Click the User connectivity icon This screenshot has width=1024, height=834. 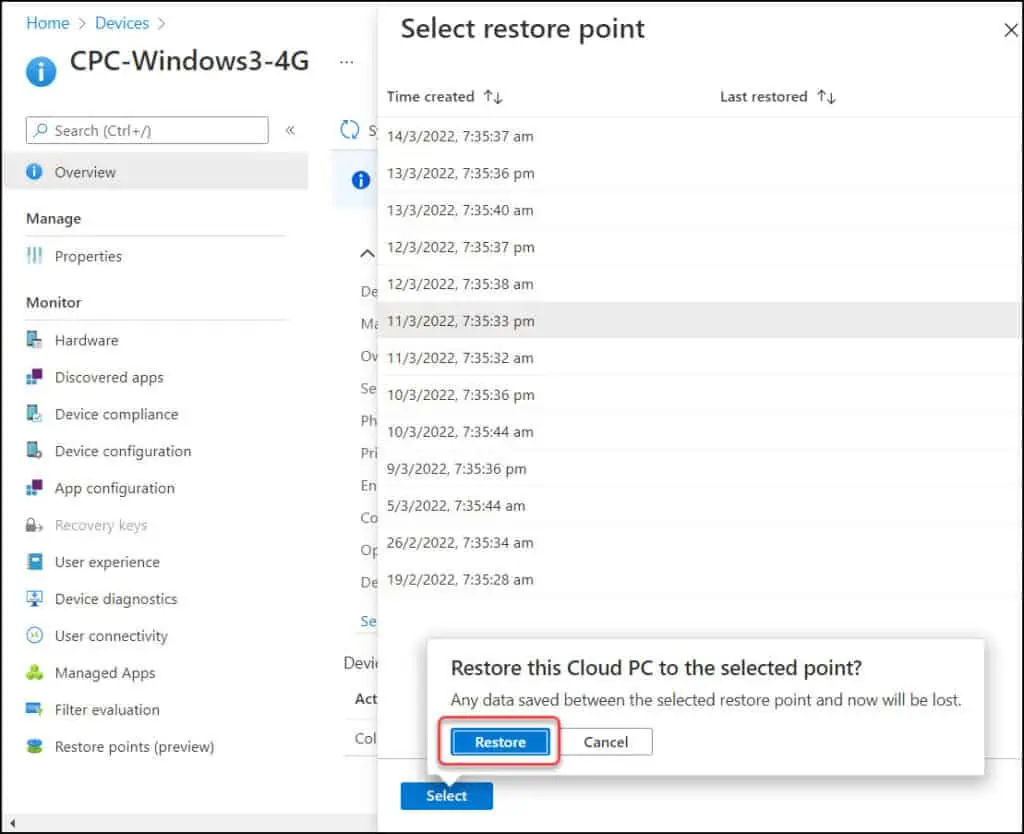(x=34, y=635)
